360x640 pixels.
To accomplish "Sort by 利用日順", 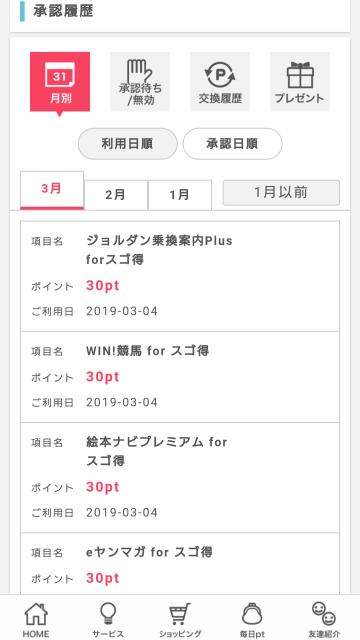I will tap(128, 144).
